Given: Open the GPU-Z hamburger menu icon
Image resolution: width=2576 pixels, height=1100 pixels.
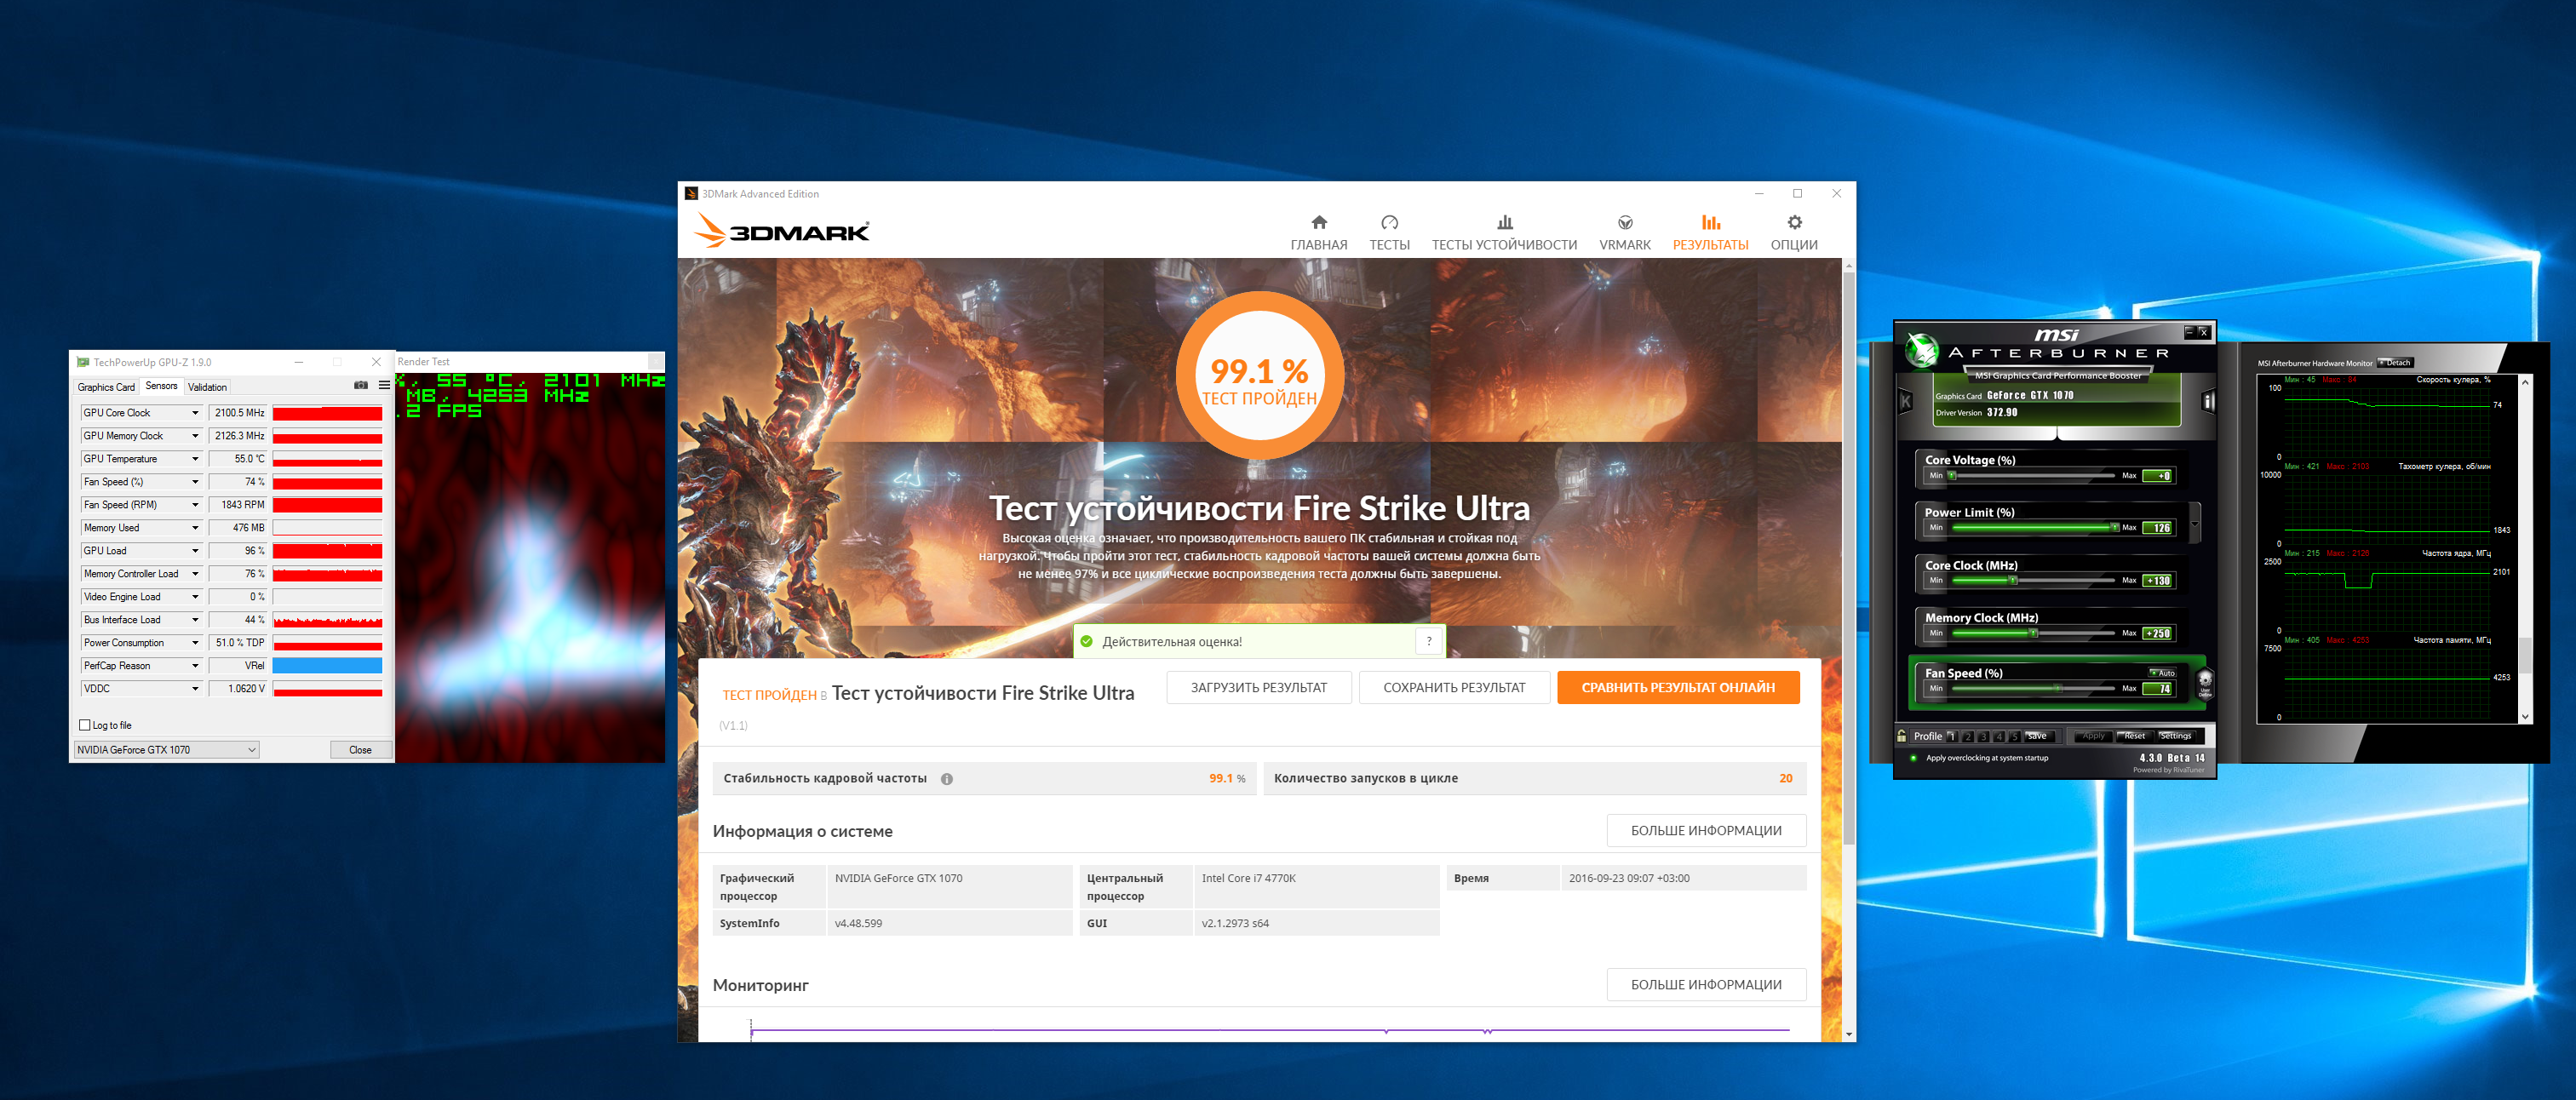Looking at the screenshot, I should 384,385.
